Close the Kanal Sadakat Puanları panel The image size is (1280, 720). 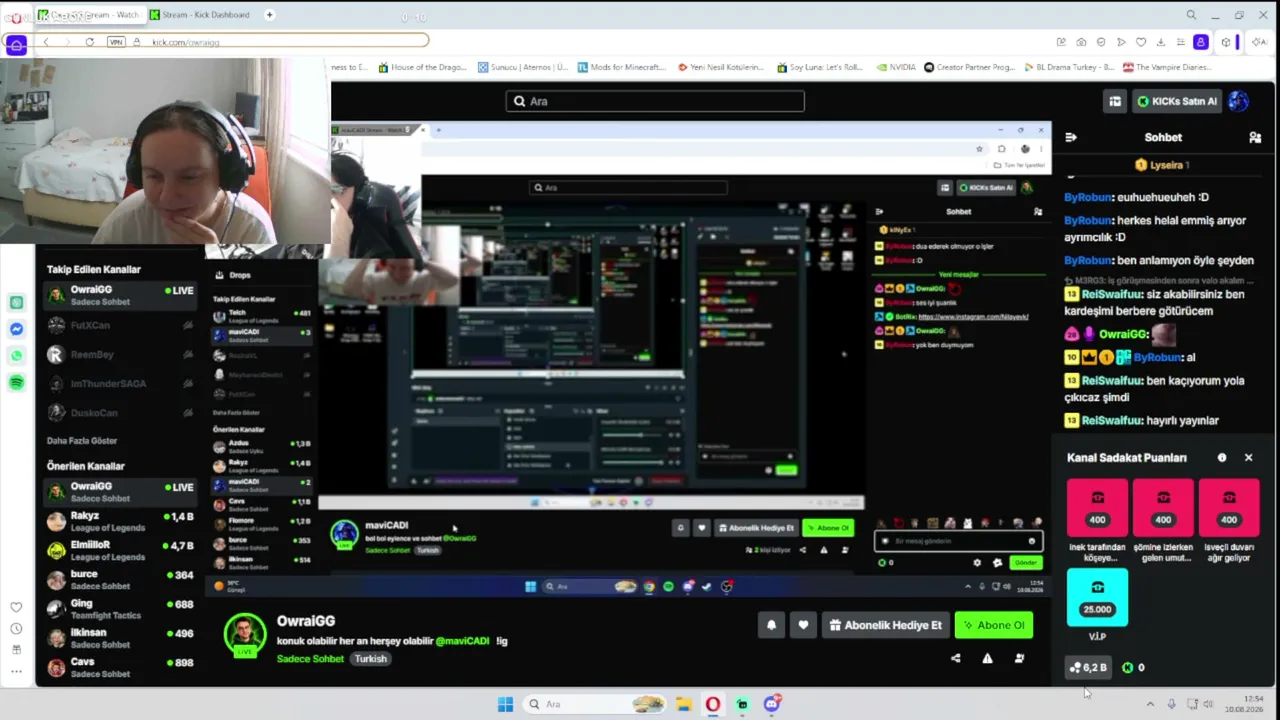coord(1248,458)
